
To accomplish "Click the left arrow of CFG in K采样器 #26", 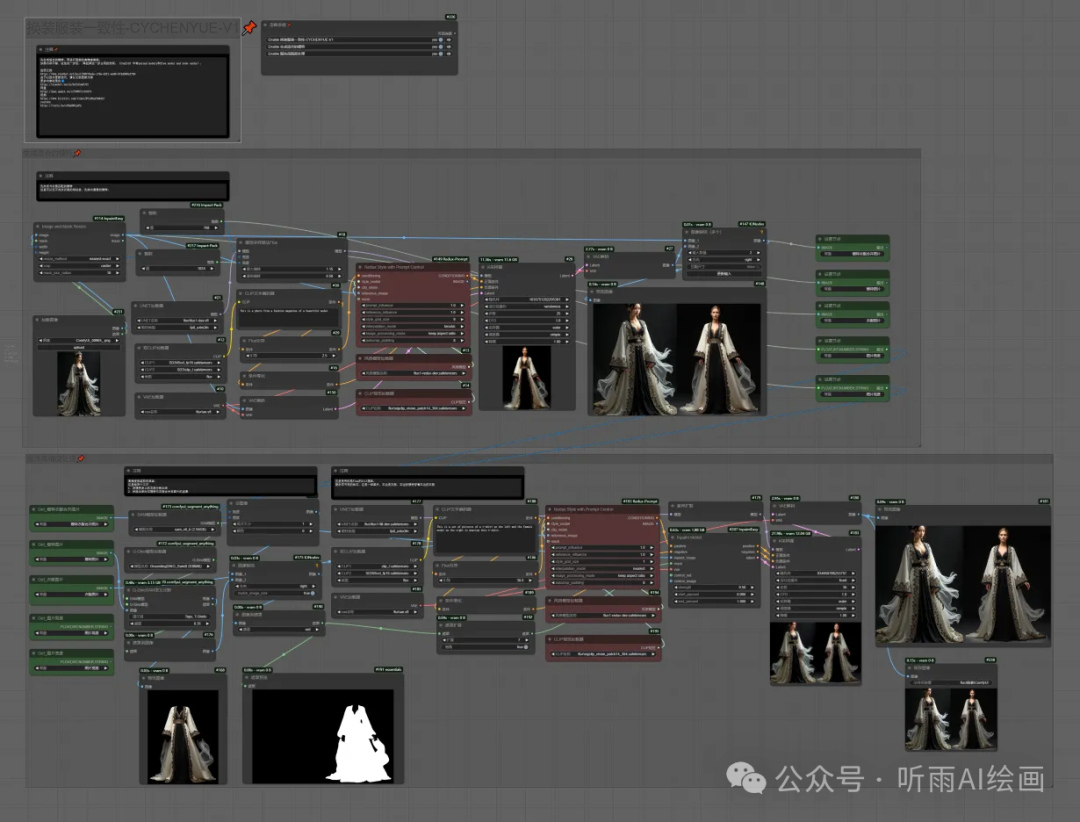I will tap(487, 320).
